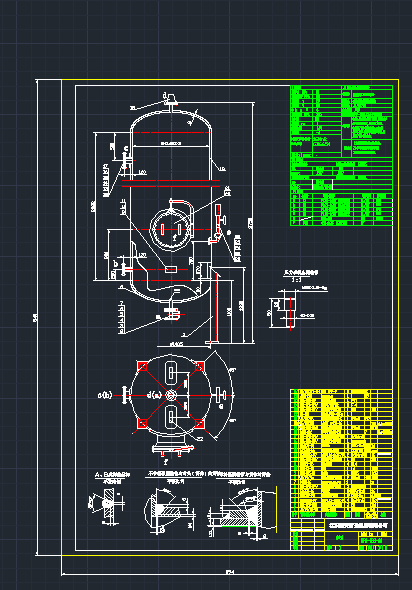412x590 pixels.
Task: Select the horizontal sheet-width dimension at bottom
Action: [230, 572]
